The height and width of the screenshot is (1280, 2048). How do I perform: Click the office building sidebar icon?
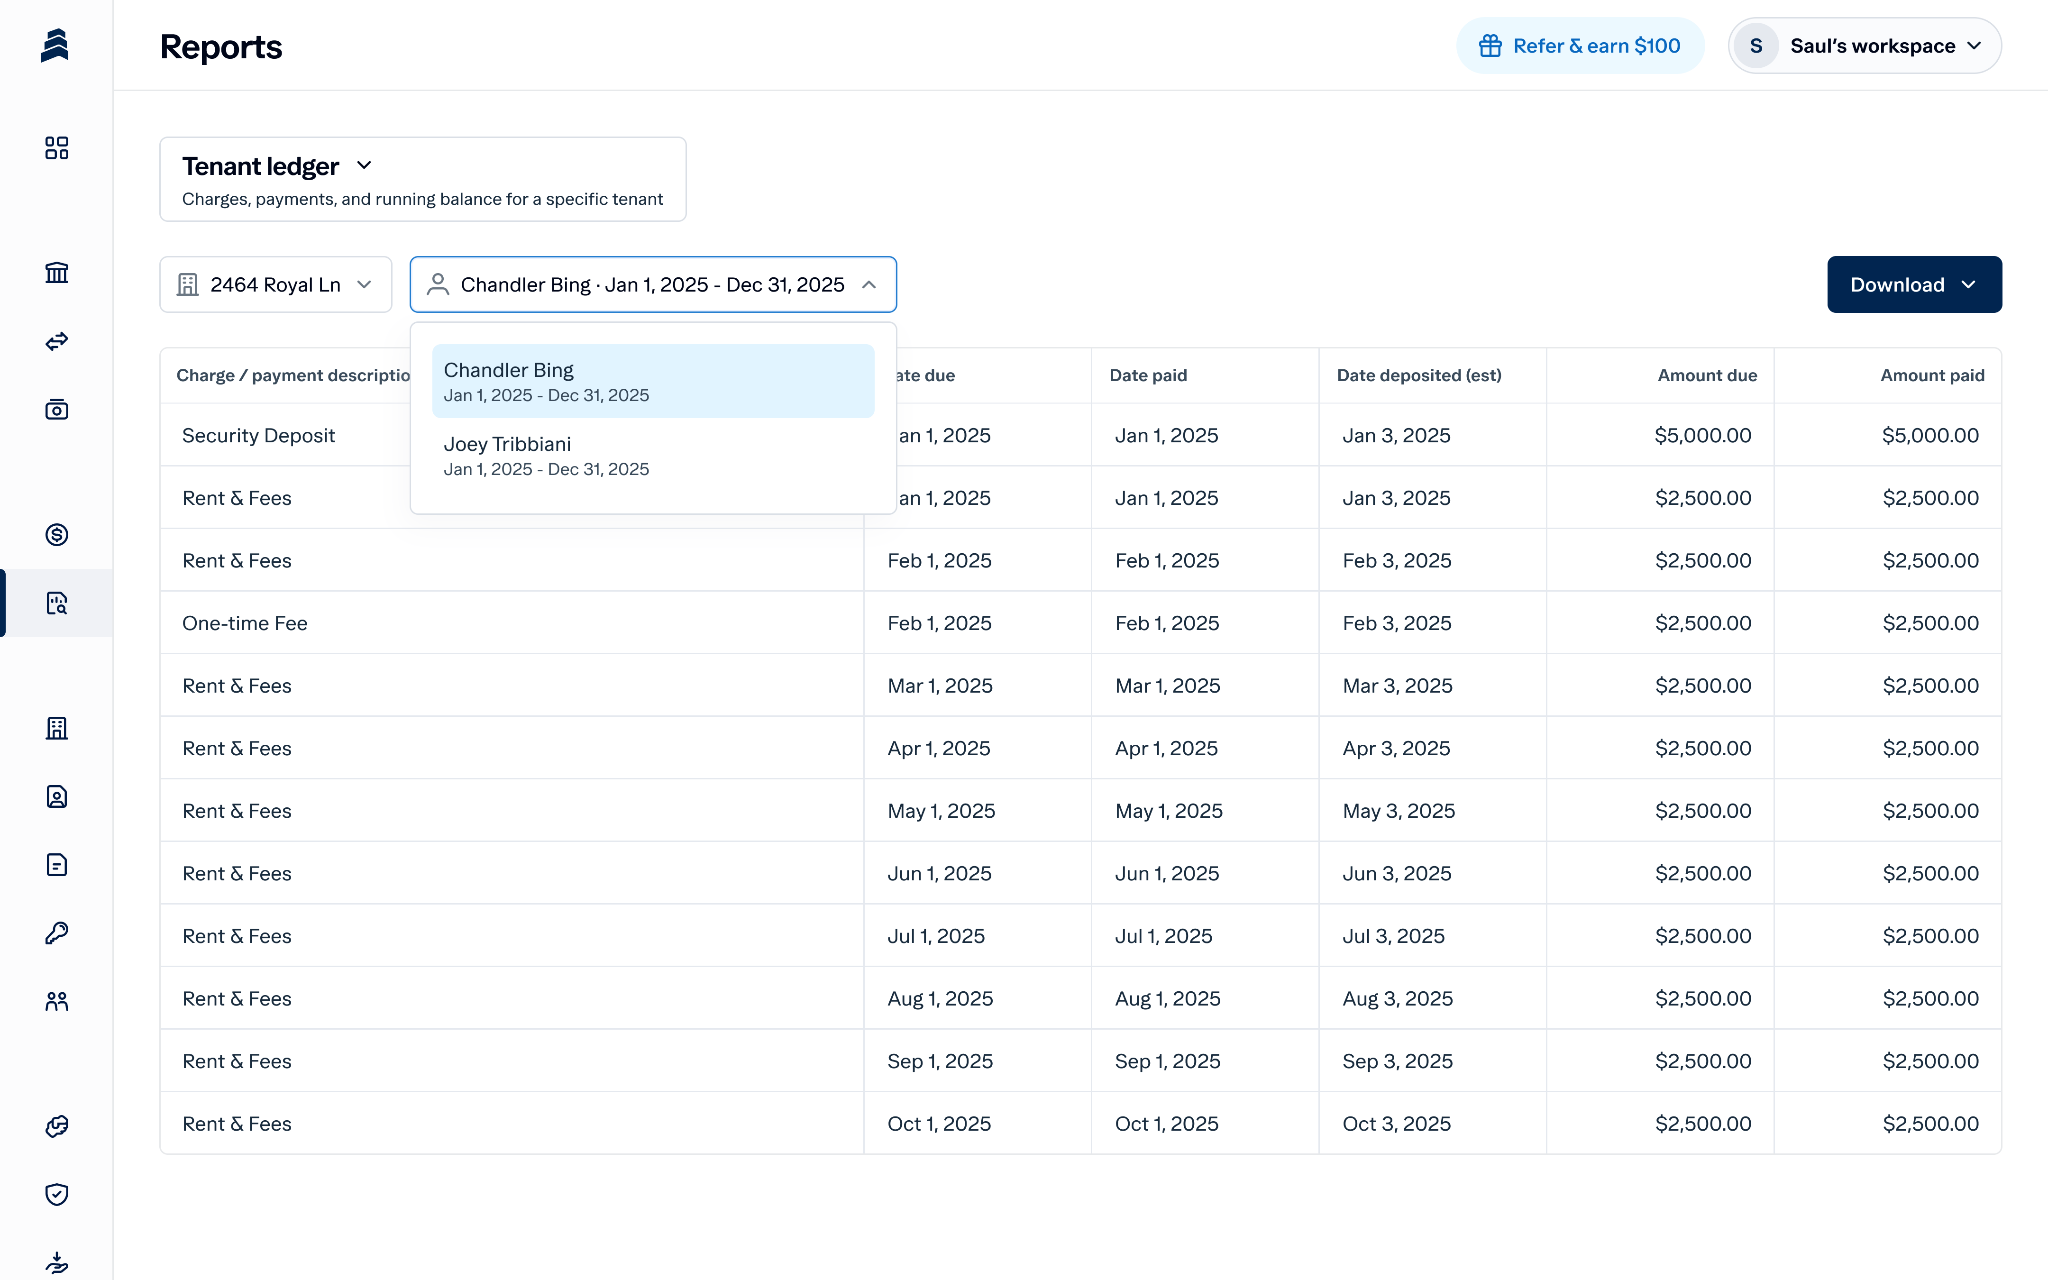(x=57, y=728)
